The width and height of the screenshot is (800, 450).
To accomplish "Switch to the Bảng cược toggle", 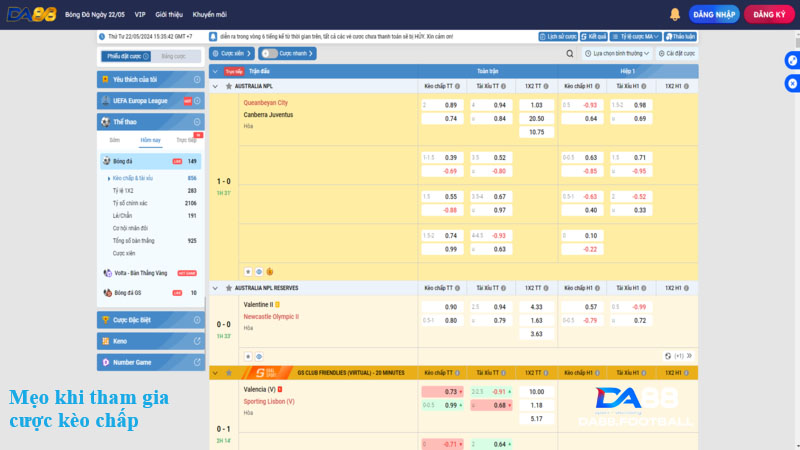I will [174, 56].
